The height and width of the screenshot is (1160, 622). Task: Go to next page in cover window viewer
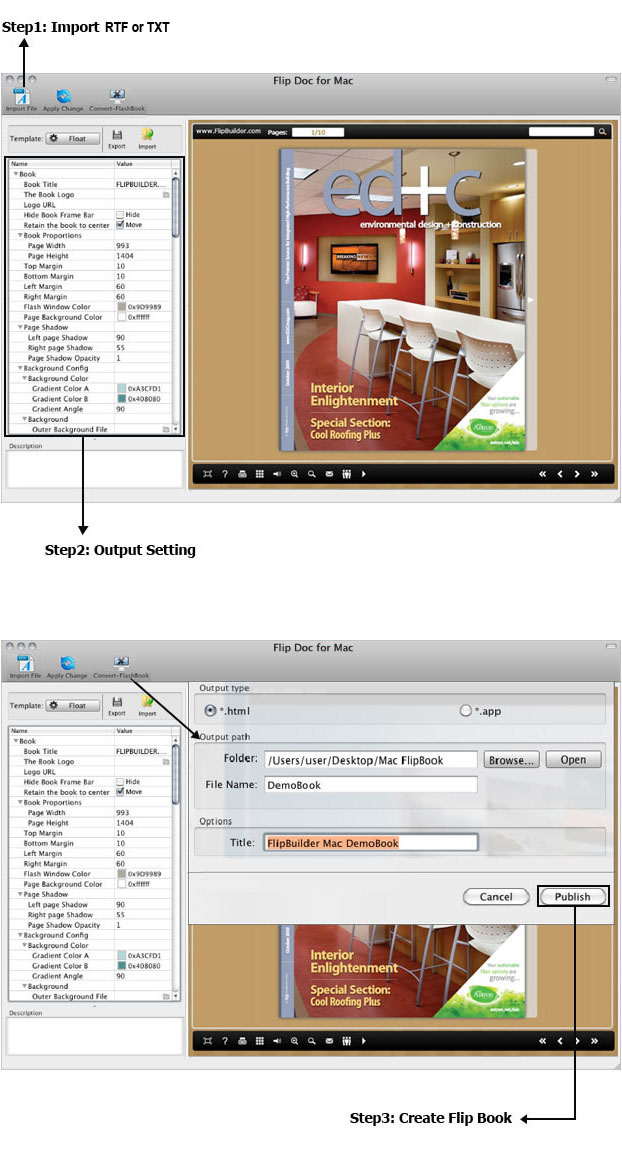pos(577,474)
